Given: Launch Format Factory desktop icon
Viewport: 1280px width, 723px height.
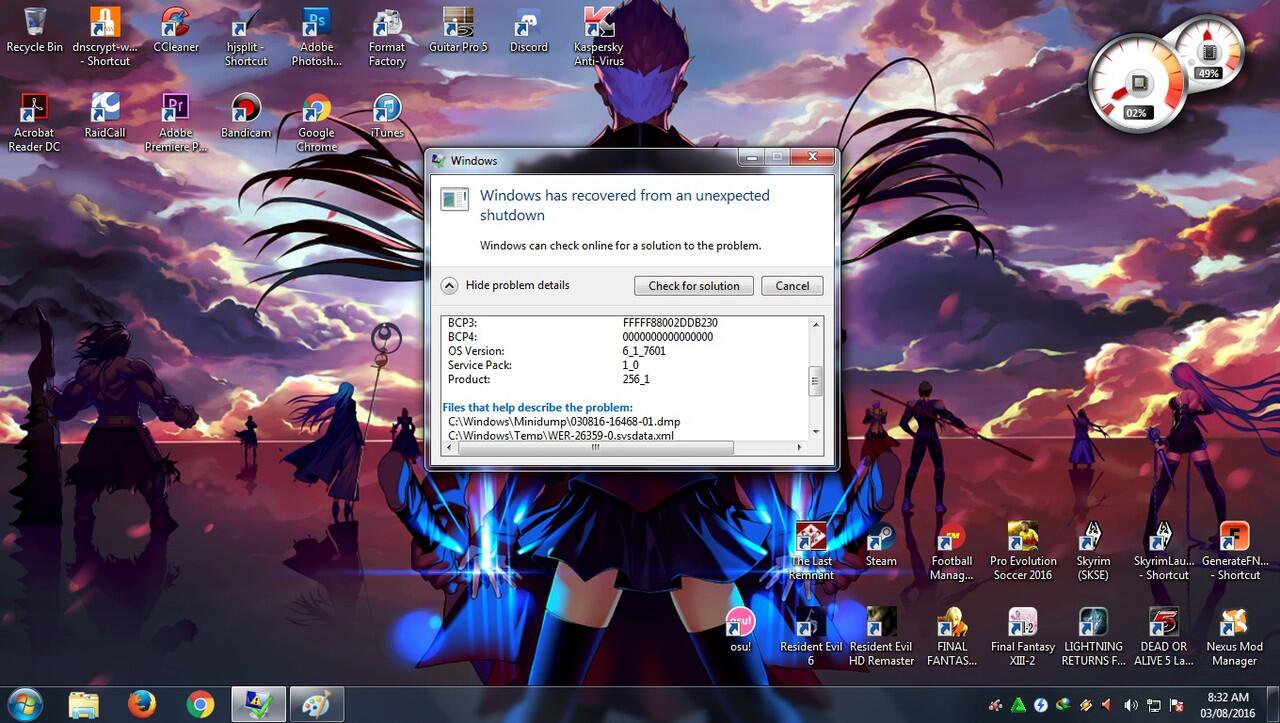Looking at the screenshot, I should (387, 37).
